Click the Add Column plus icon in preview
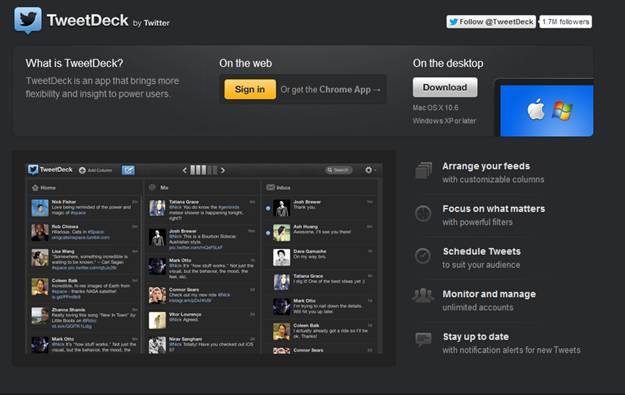 [x=83, y=170]
